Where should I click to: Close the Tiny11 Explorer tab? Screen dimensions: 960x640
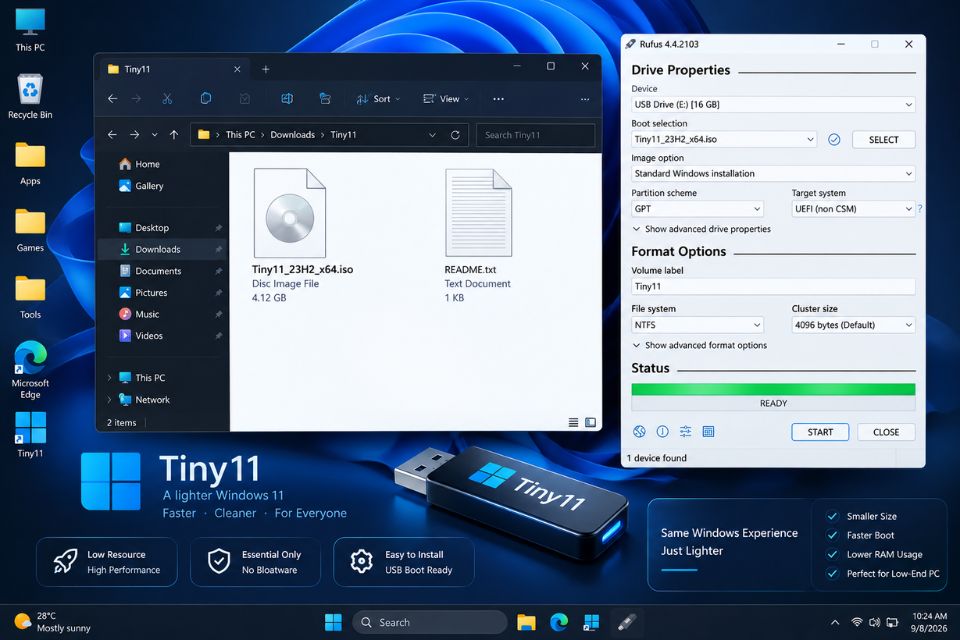pos(237,69)
